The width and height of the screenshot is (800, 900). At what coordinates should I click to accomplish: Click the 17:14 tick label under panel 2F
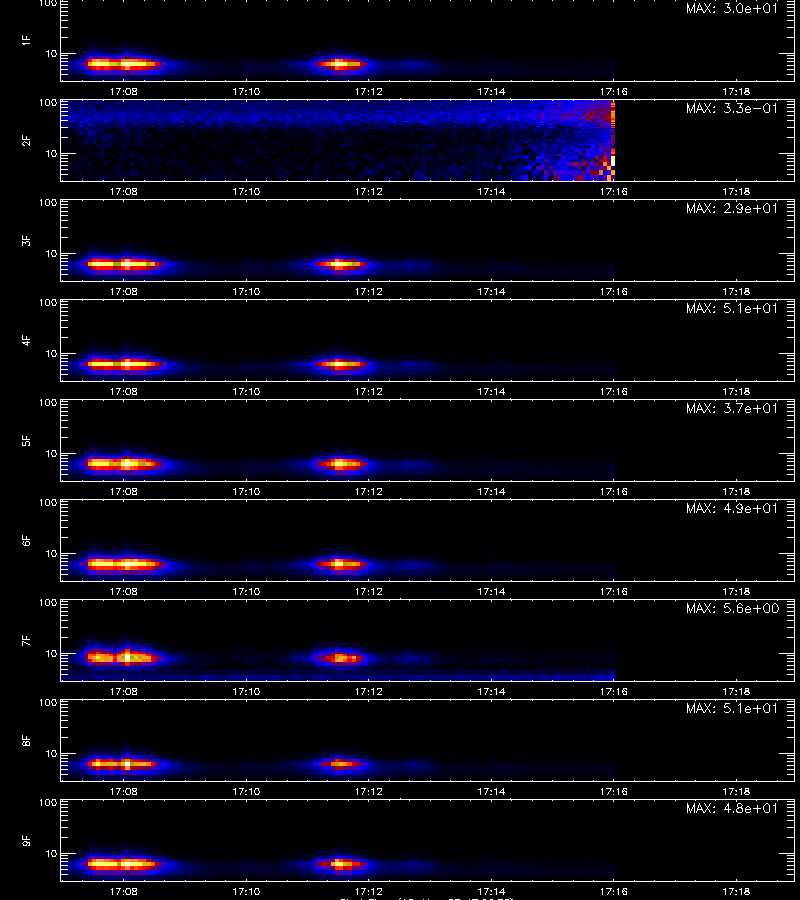[x=491, y=192]
